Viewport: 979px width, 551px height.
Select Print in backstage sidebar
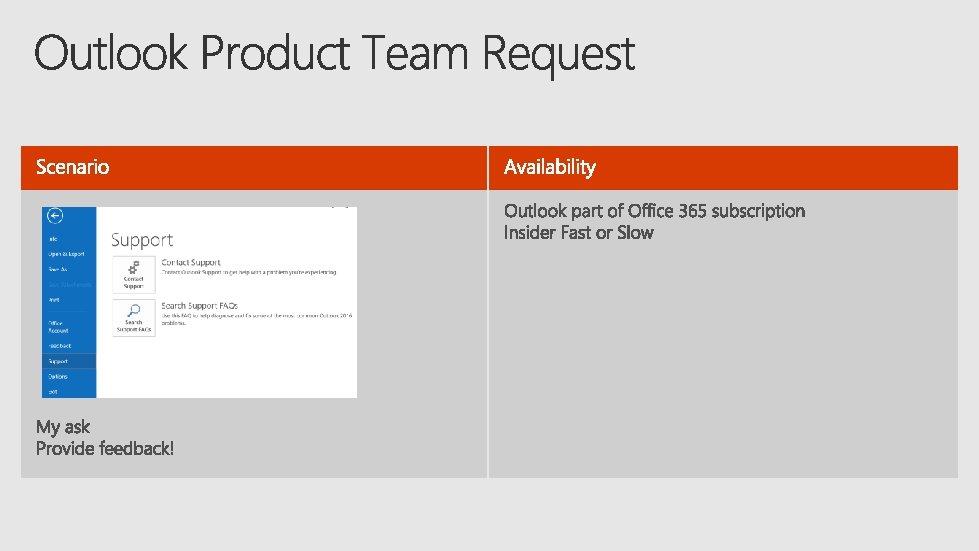(x=54, y=300)
